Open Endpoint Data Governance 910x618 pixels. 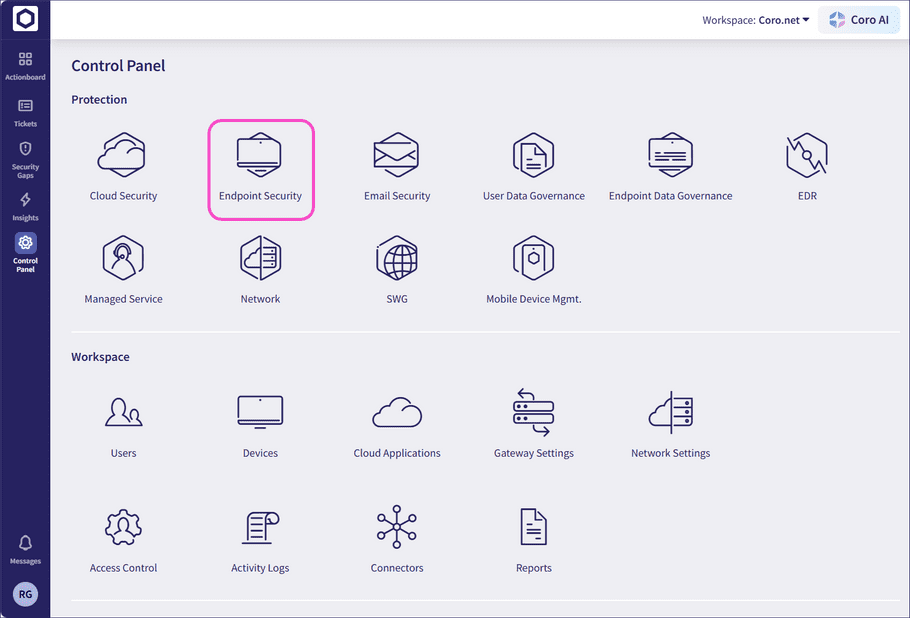670,166
